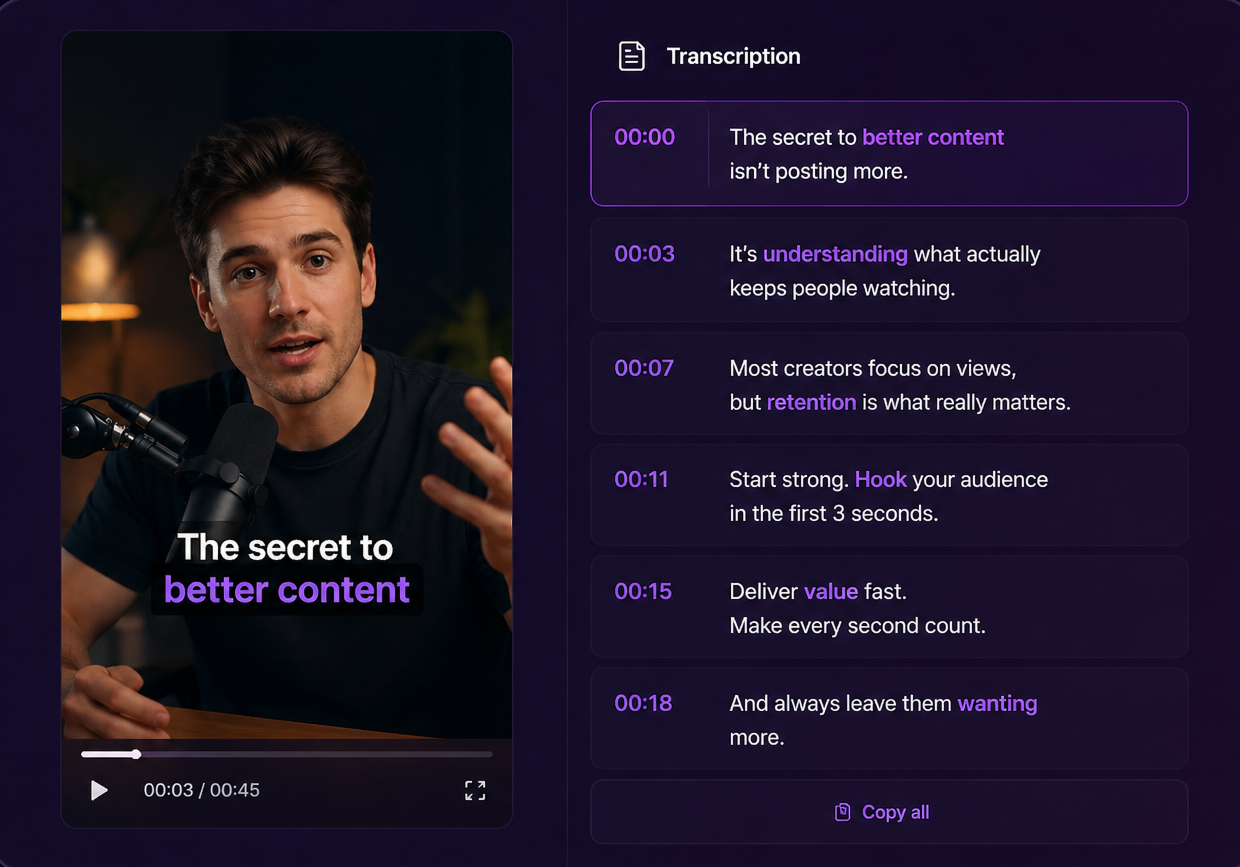Image resolution: width=1240 pixels, height=867 pixels.
Task: Click the Transcription panel heading
Action: (733, 56)
